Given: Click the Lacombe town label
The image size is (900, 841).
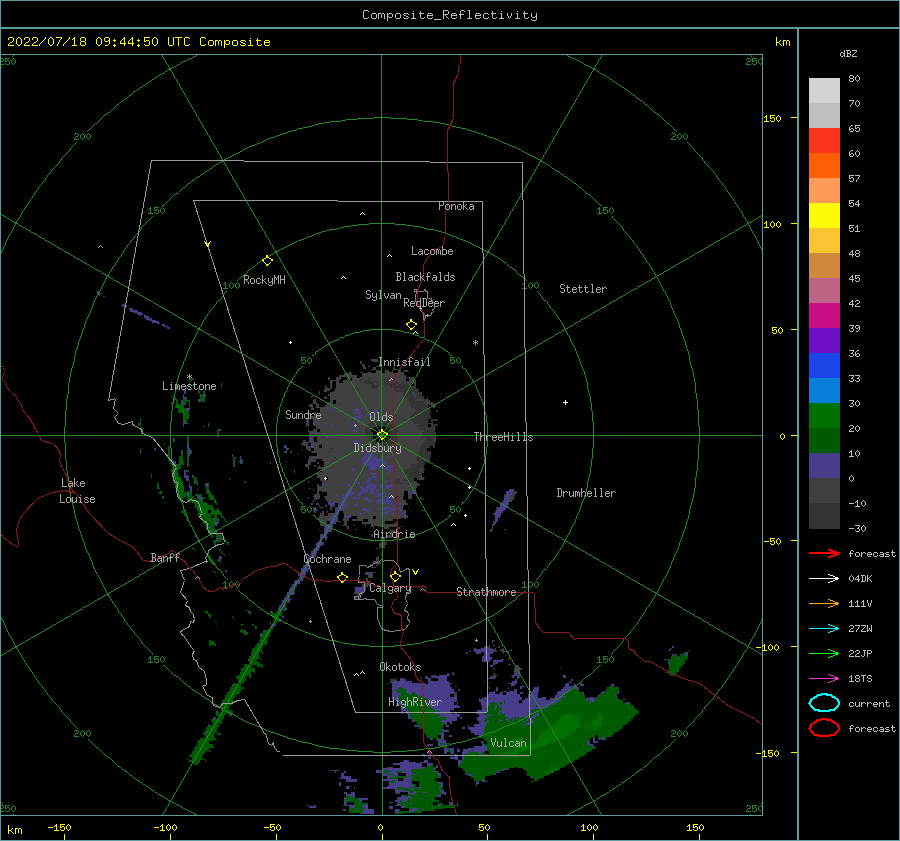Looking at the screenshot, I should click(432, 251).
